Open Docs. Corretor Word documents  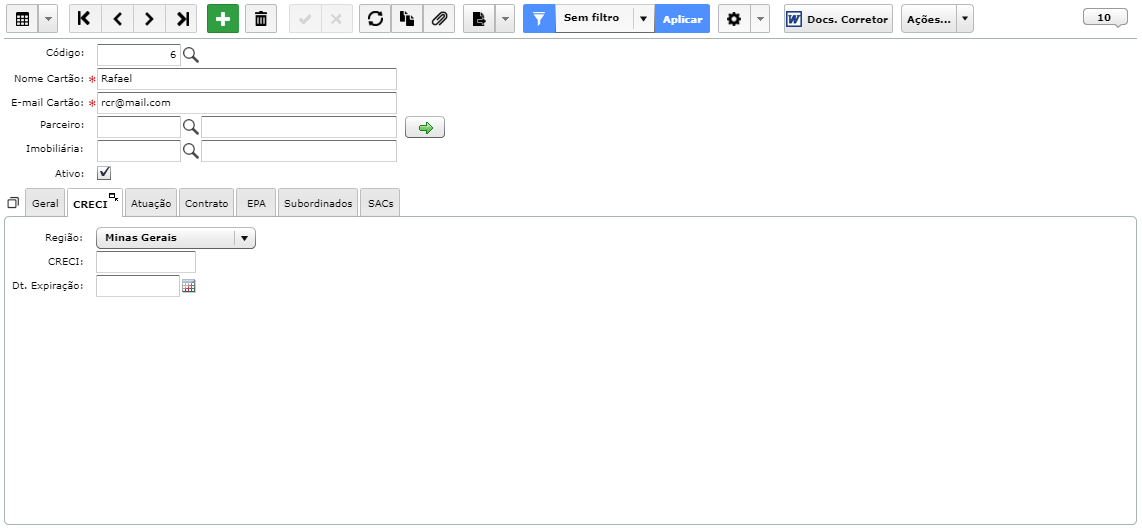838,20
